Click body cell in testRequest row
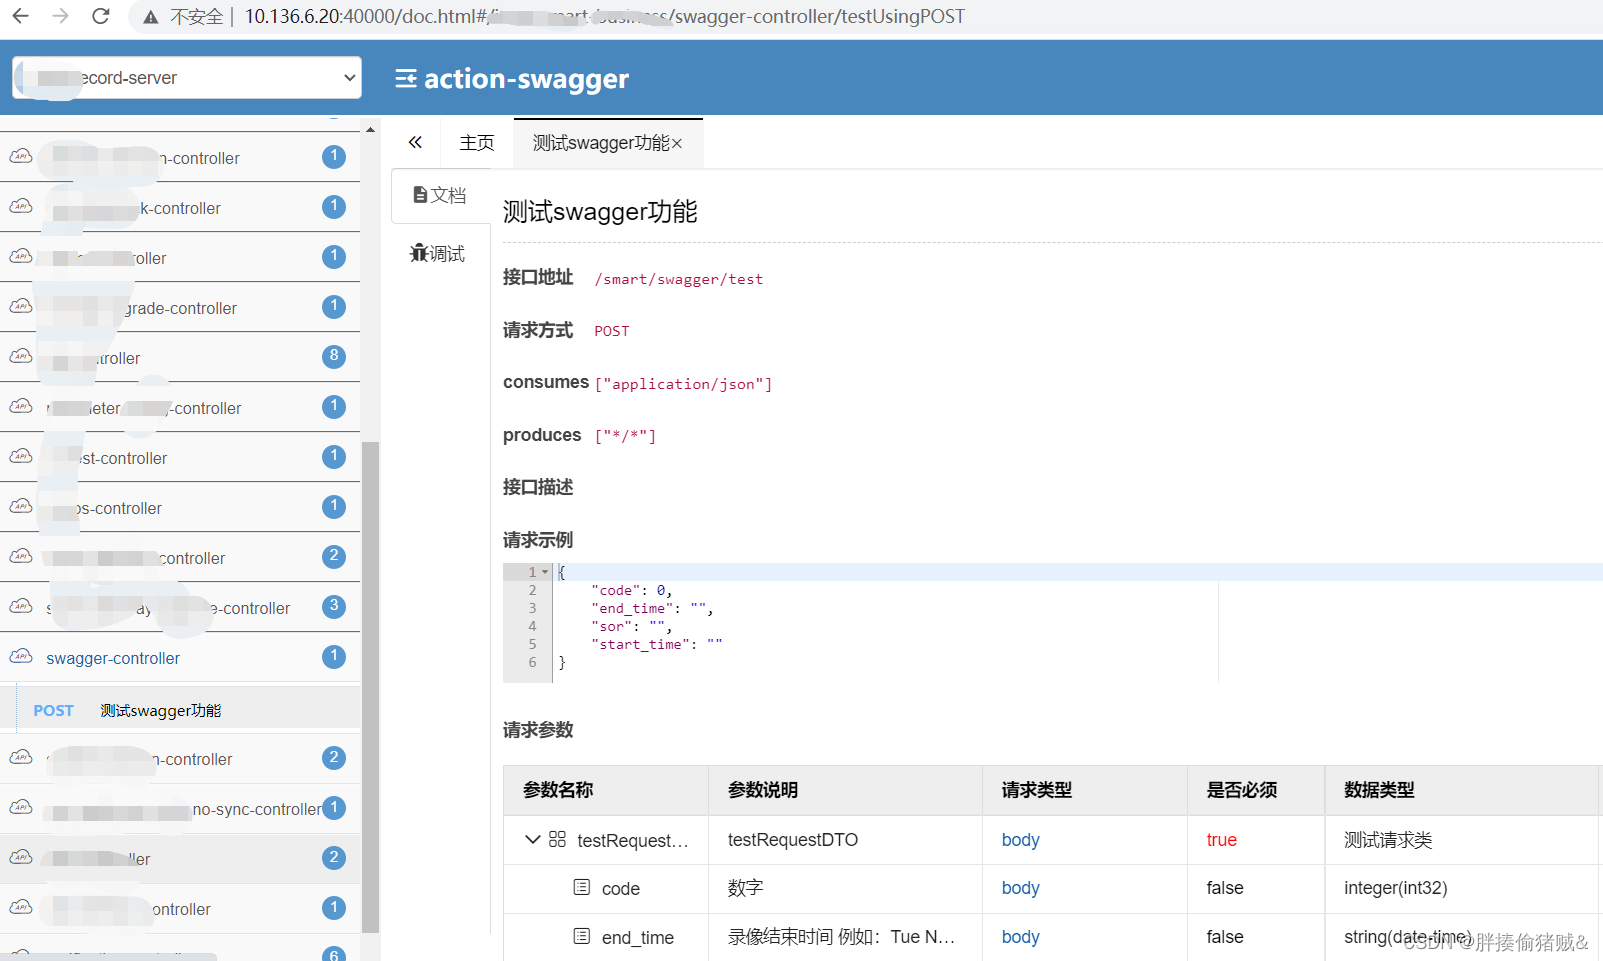The width and height of the screenshot is (1603, 961). click(1021, 840)
